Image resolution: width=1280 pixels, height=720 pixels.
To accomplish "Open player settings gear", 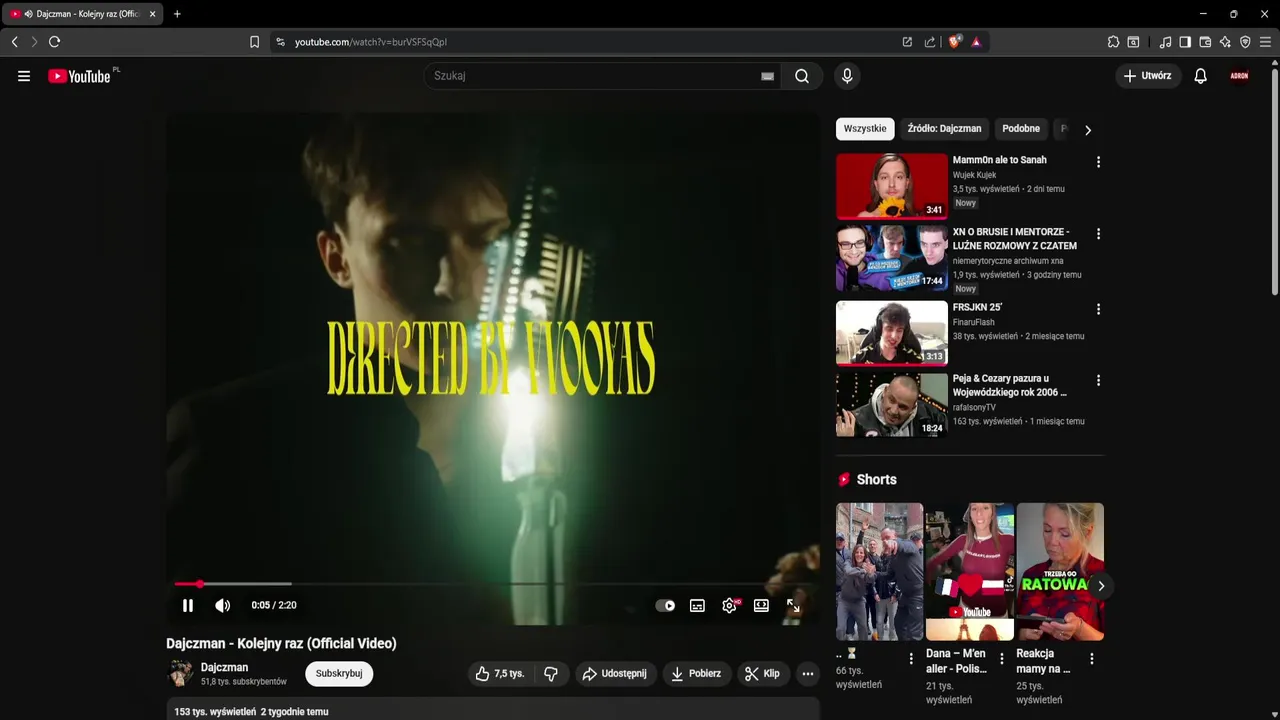I will (x=730, y=605).
